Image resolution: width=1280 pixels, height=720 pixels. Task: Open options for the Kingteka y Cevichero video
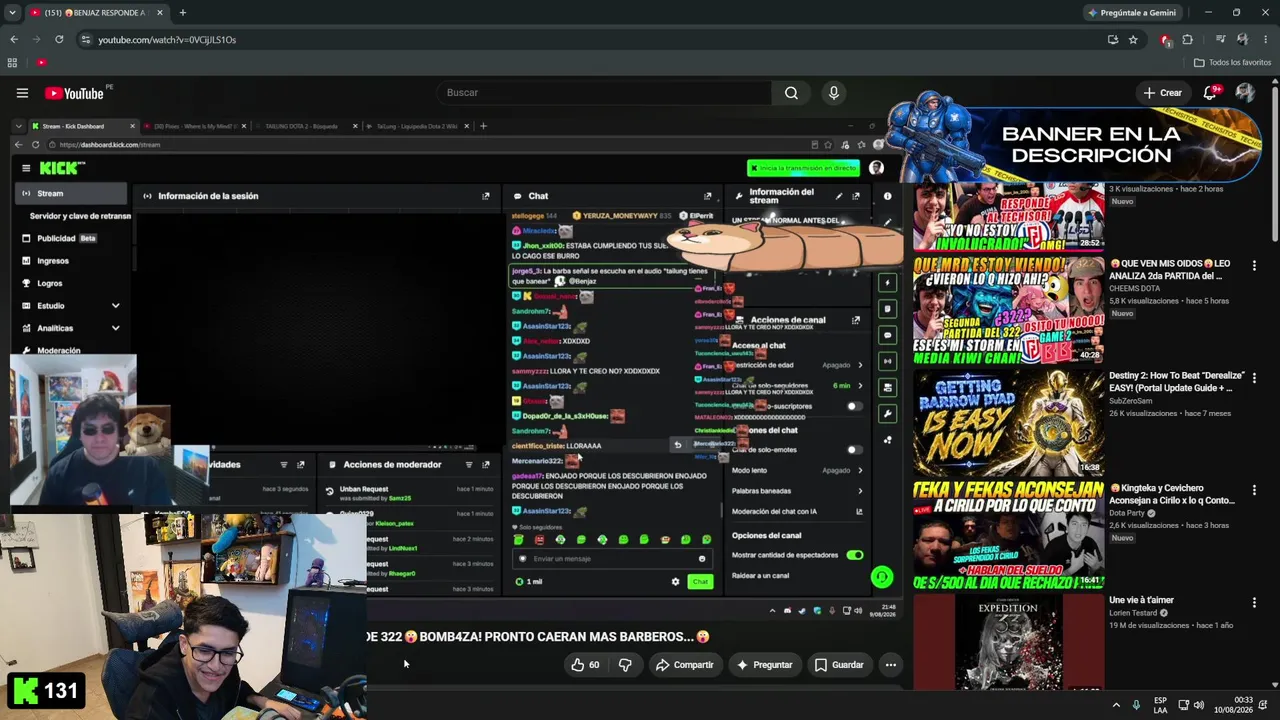click(1254, 490)
